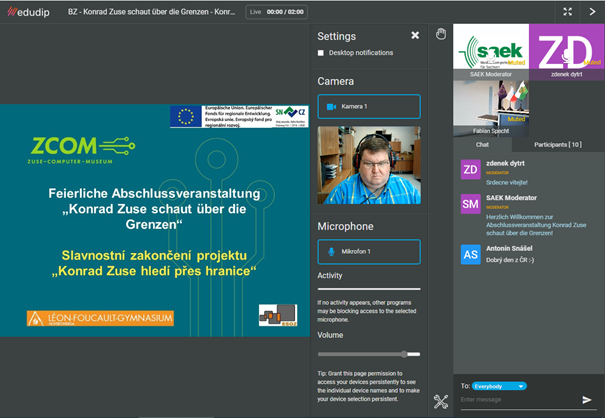
Task: Click ZCOM logo on slide
Action: (81, 150)
